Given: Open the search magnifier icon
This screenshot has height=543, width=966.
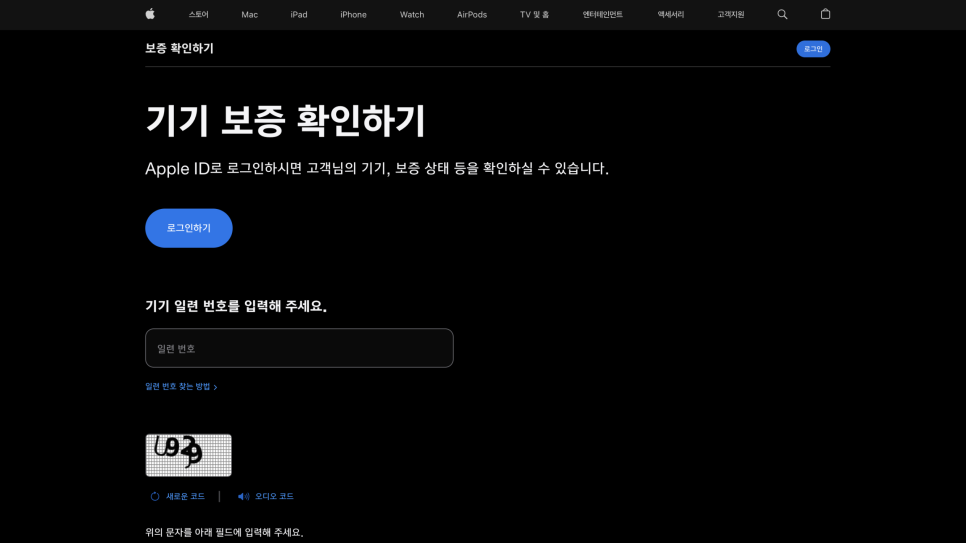Looking at the screenshot, I should click(782, 14).
